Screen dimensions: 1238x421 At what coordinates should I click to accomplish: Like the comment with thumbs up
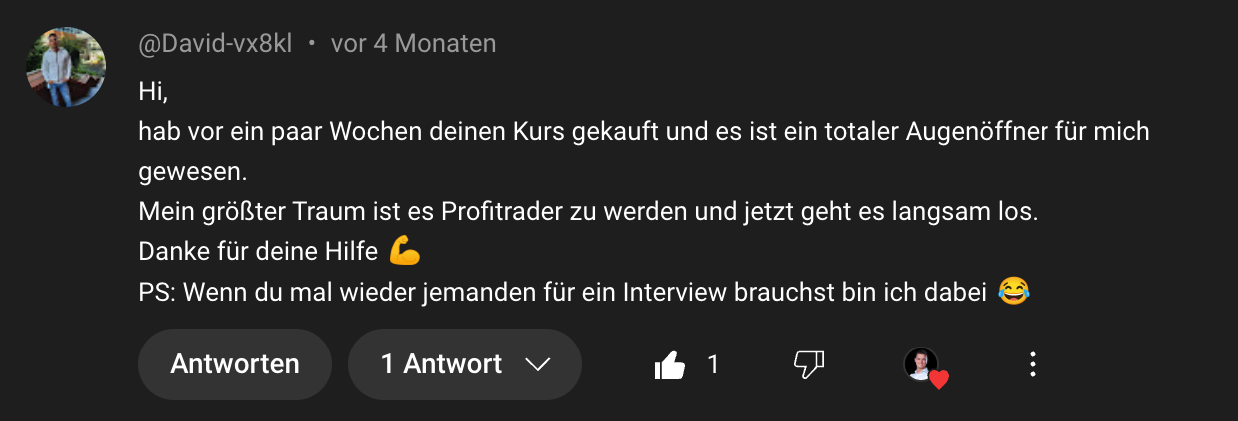click(670, 366)
